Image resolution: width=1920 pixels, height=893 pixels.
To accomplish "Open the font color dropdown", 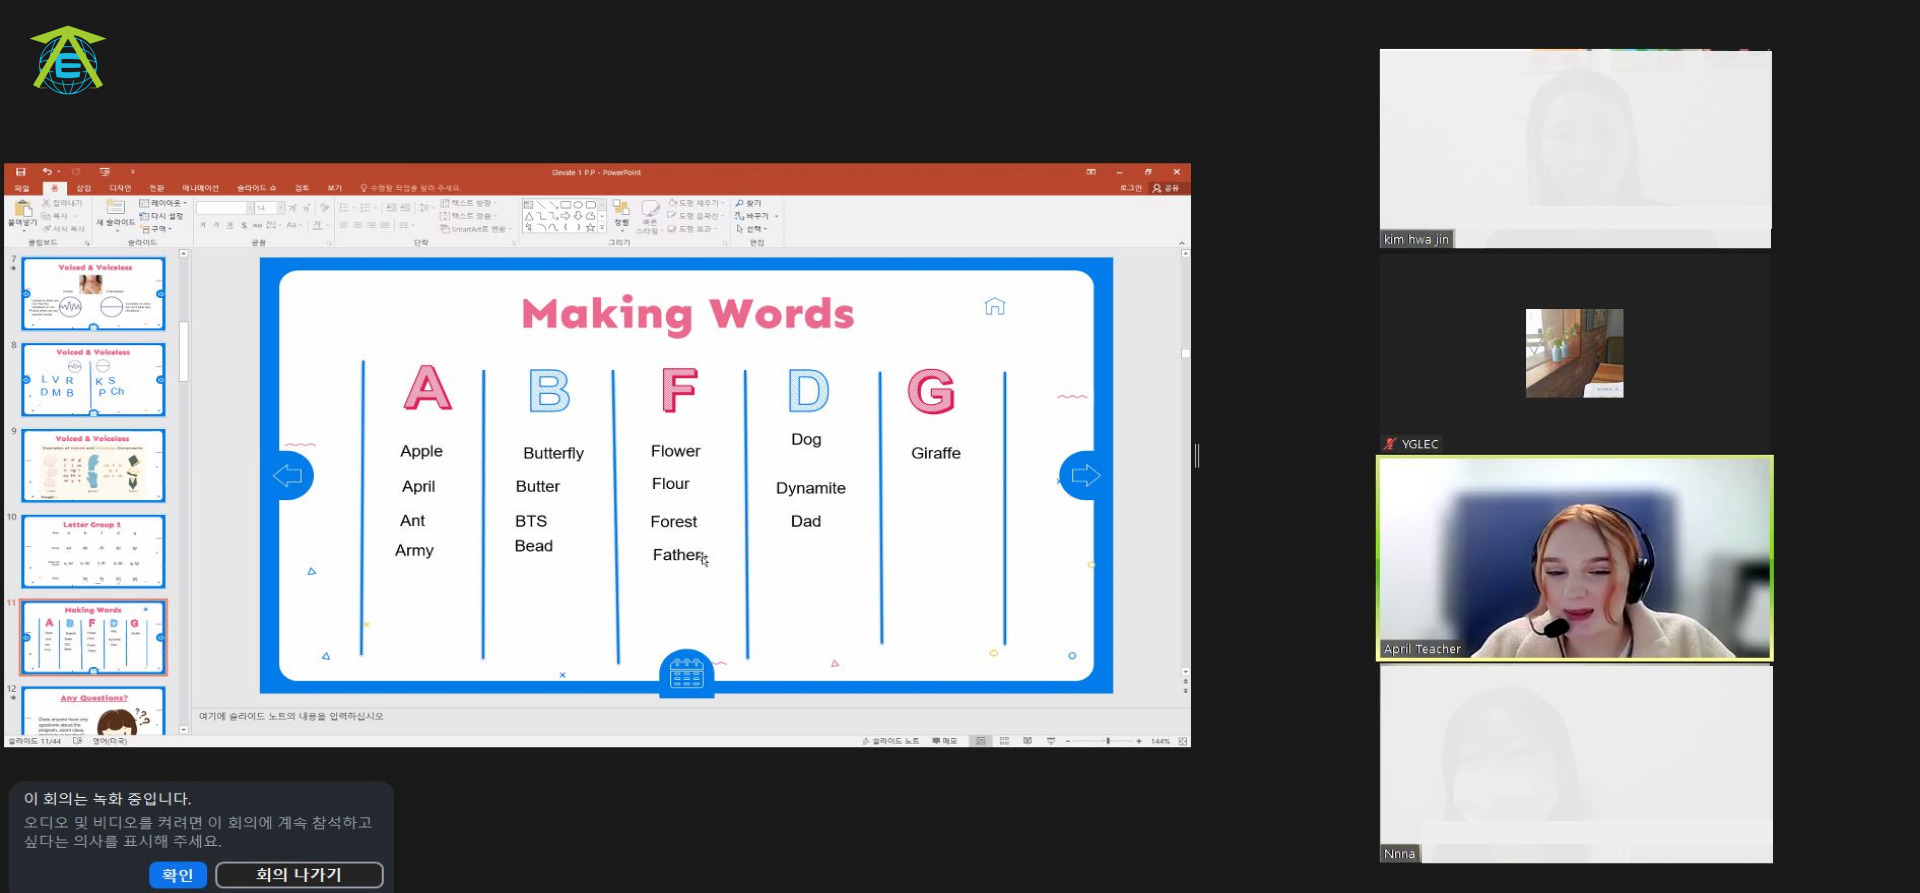I will tap(328, 225).
